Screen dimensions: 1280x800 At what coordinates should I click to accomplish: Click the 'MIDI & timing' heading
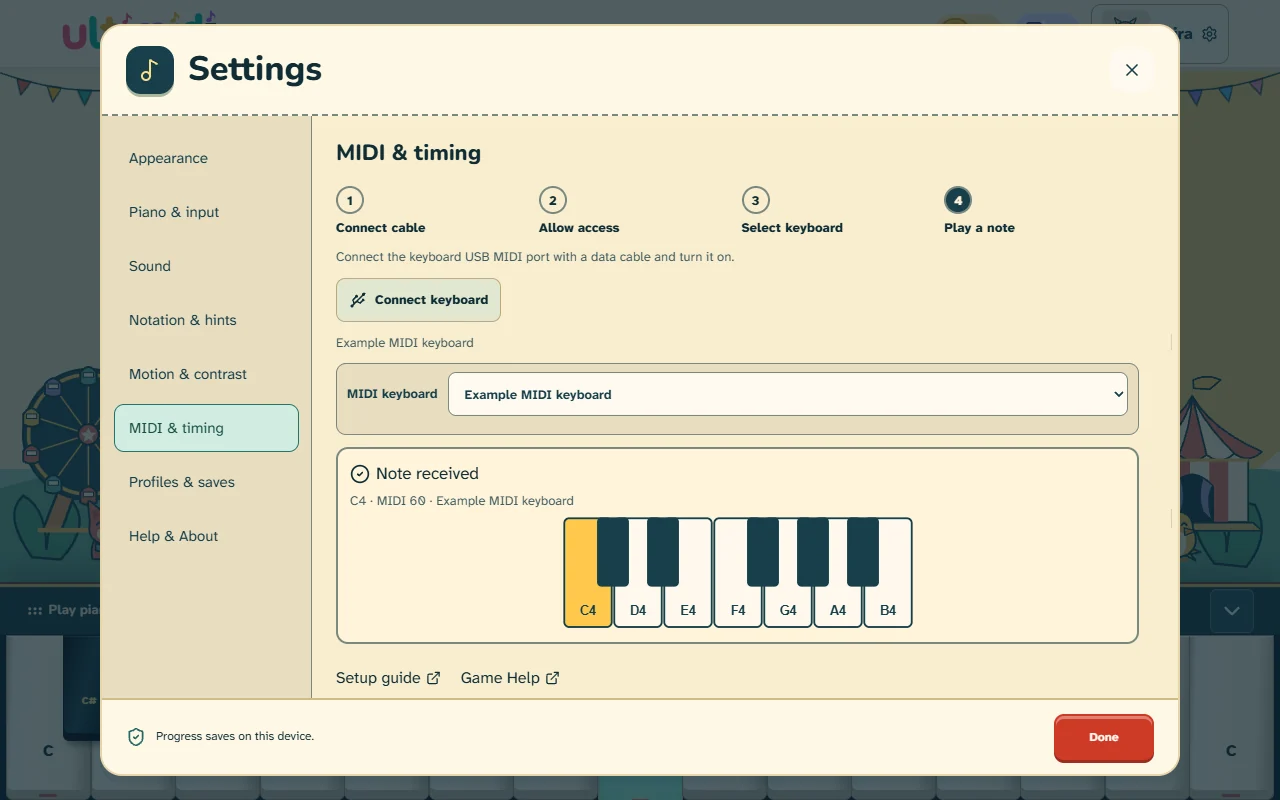tap(408, 153)
